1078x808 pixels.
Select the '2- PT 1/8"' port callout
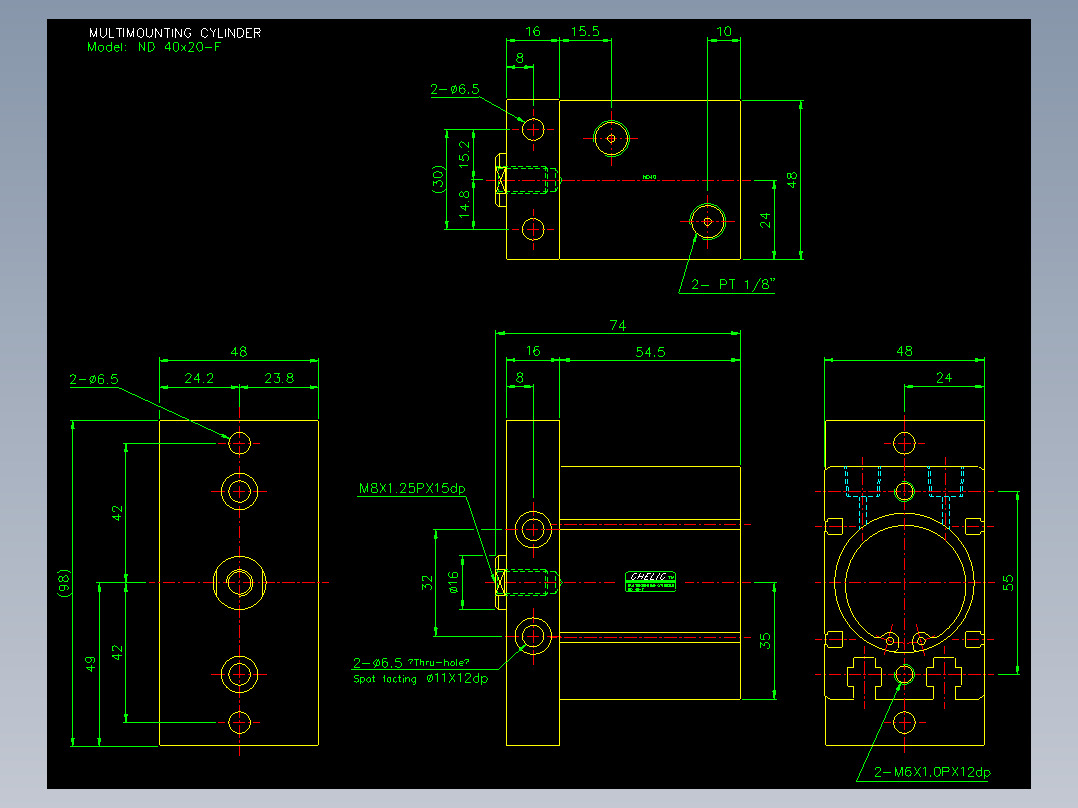pos(733,284)
